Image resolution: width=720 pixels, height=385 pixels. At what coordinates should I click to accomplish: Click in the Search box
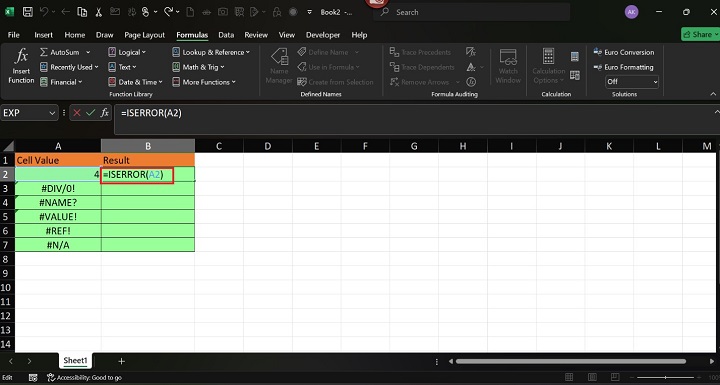pyautogui.click(x=472, y=12)
